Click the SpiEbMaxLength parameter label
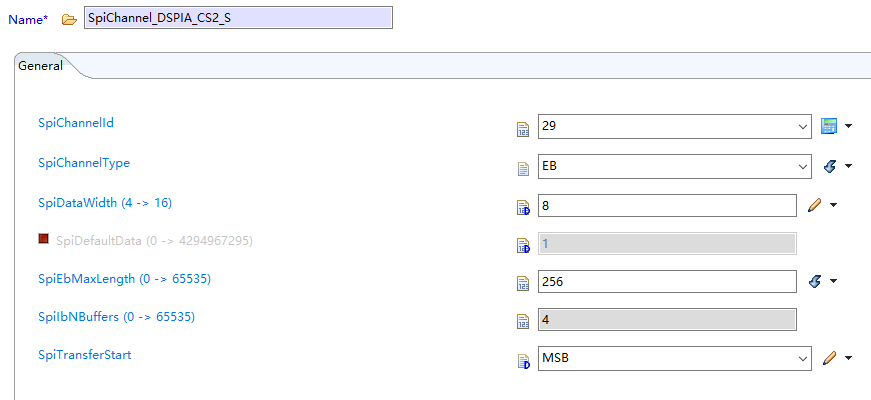The height and width of the screenshot is (400, 871). point(124,278)
